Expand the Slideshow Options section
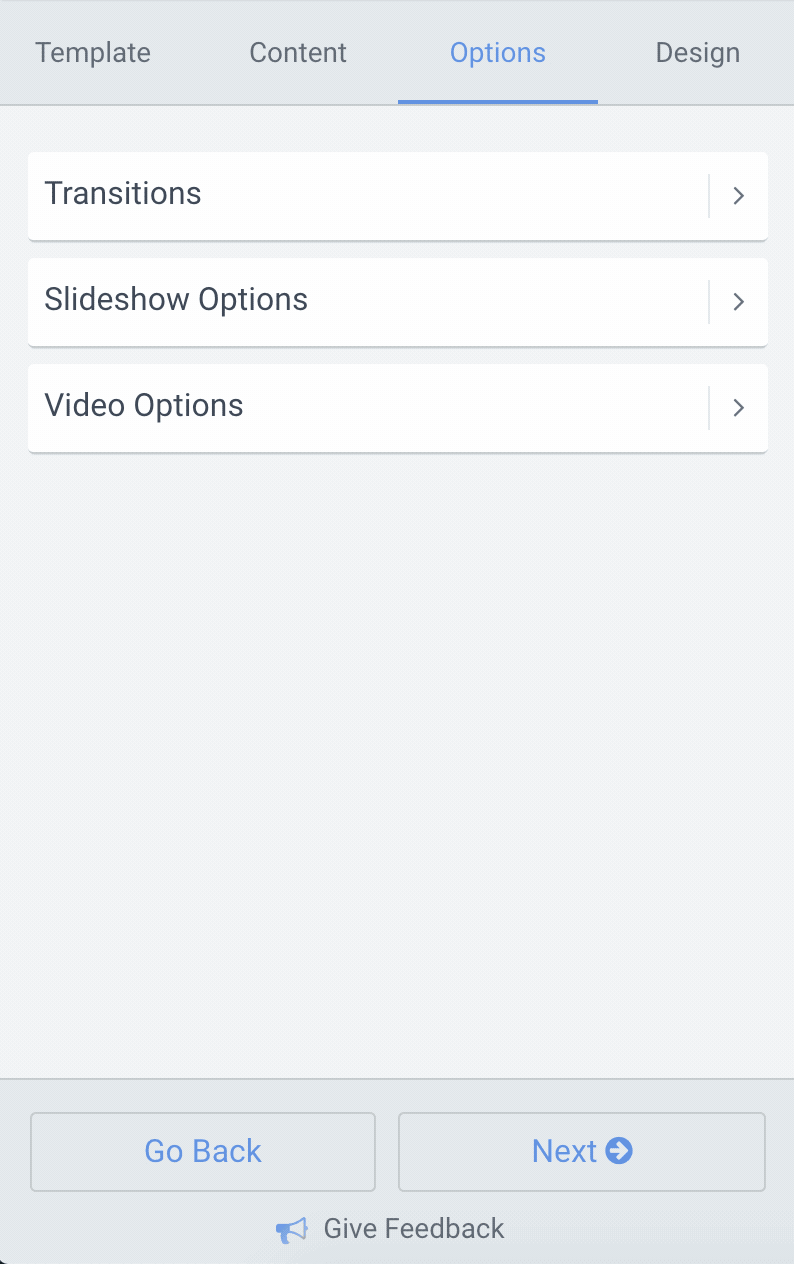Image resolution: width=794 pixels, height=1264 pixels. (x=398, y=302)
